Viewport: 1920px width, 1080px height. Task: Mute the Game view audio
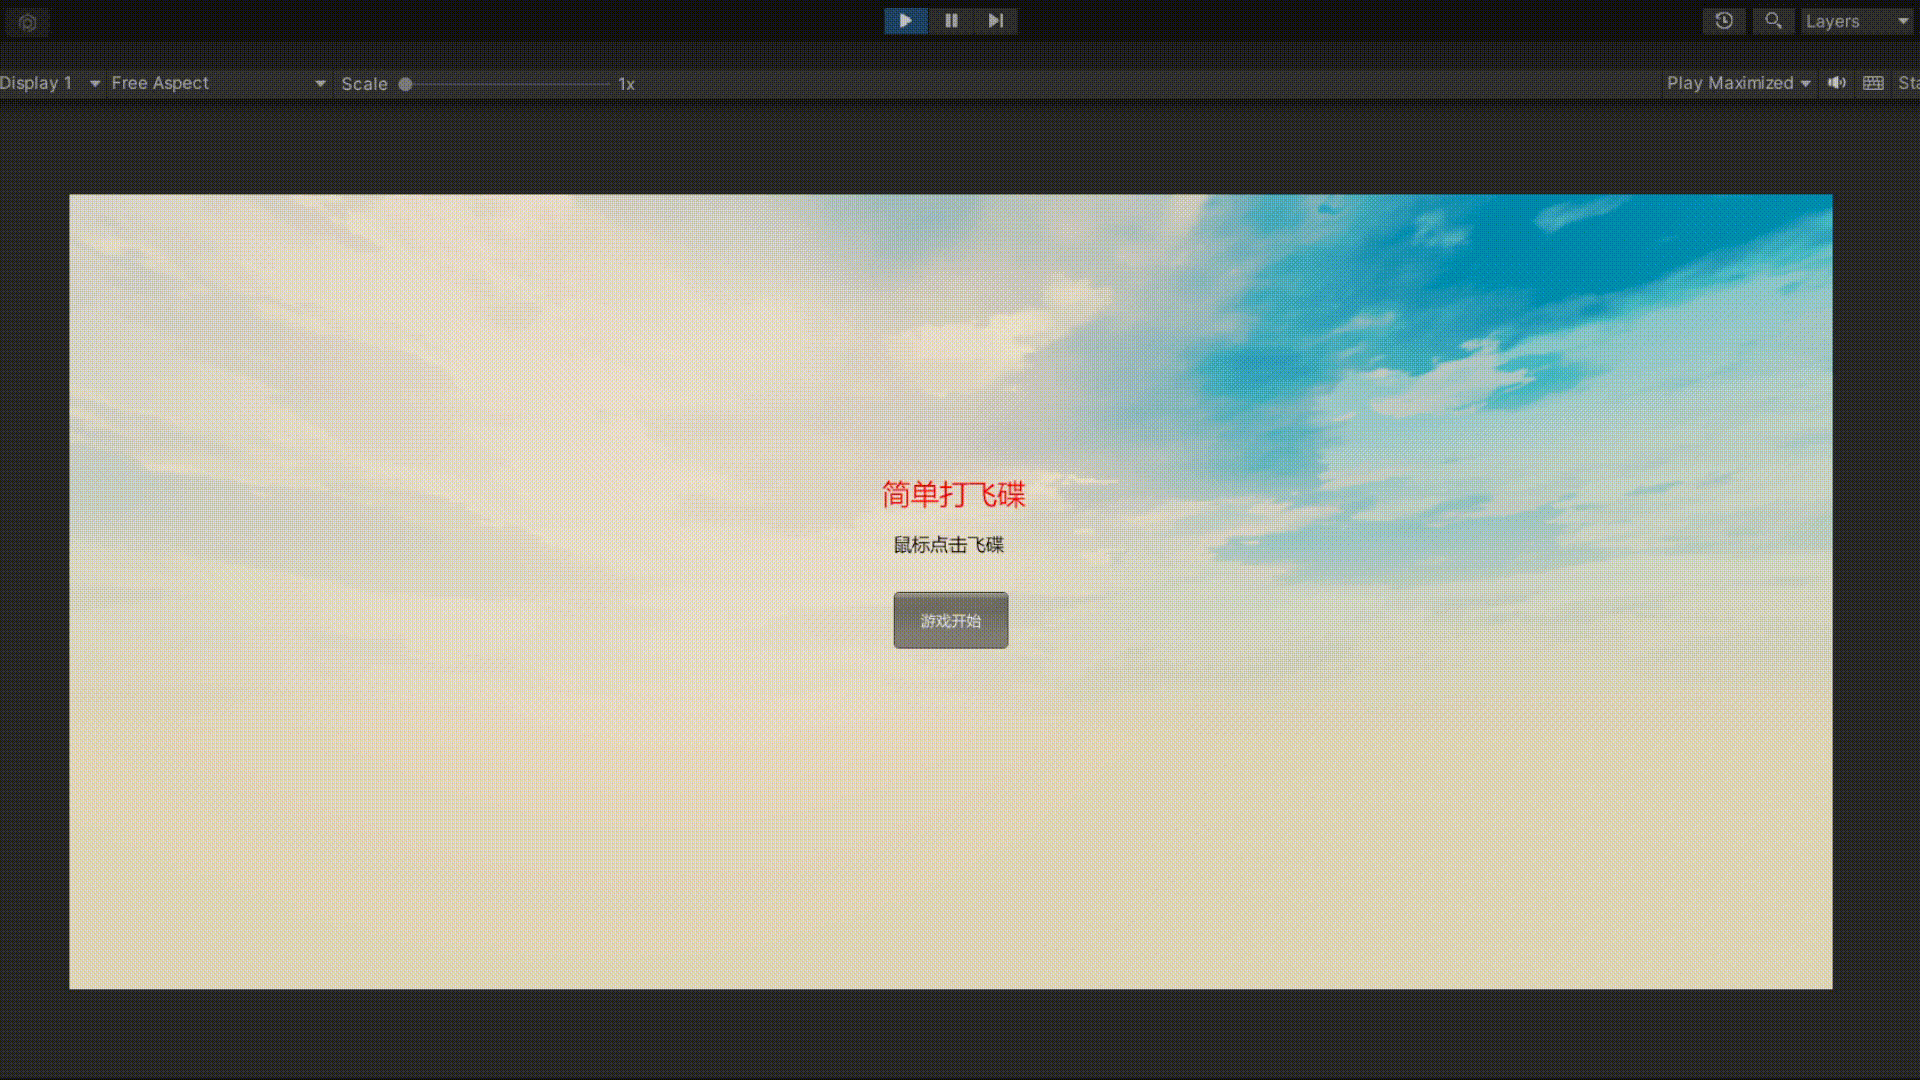(x=1837, y=83)
